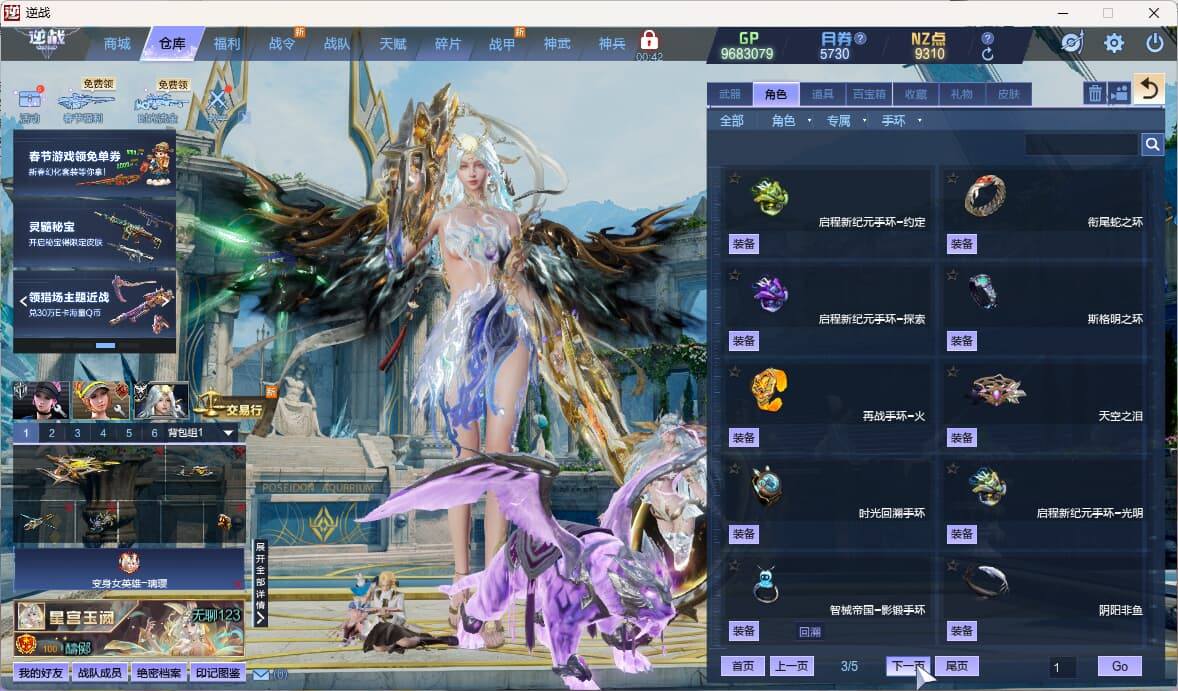Image resolution: width=1178 pixels, height=691 pixels.
Task: Click the power/exit icon
Action: pos(1155,43)
